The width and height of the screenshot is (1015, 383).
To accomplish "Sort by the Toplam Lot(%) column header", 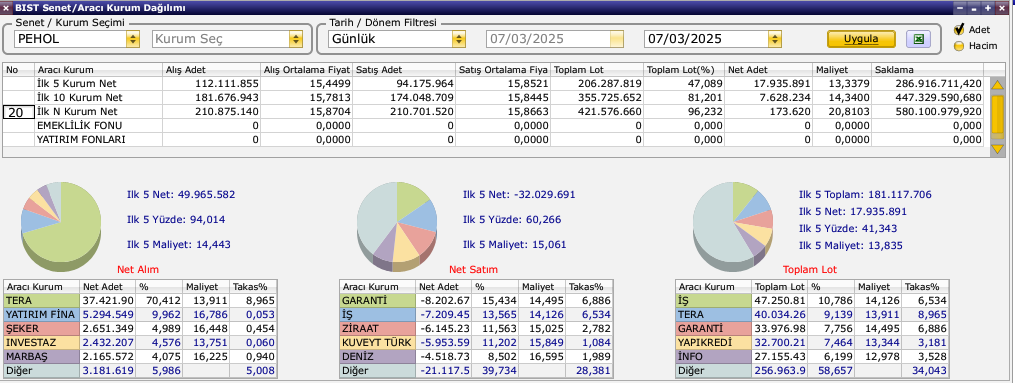I will (684, 69).
